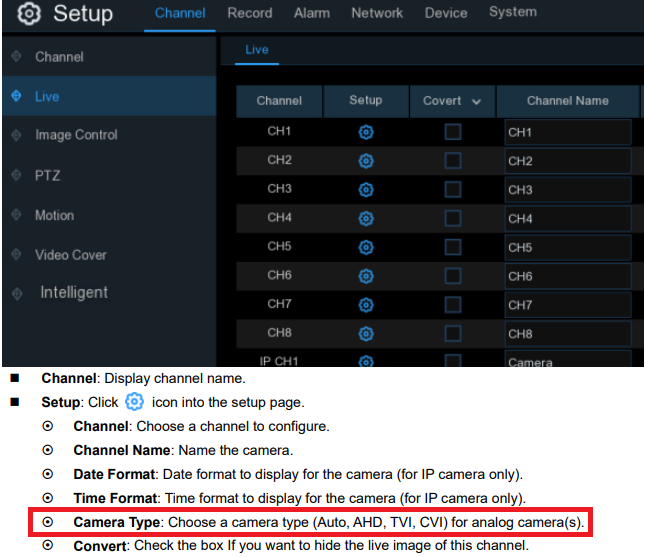The image size is (645, 557).
Task: Open Video Cover in the sidebar
Action: tap(109, 255)
